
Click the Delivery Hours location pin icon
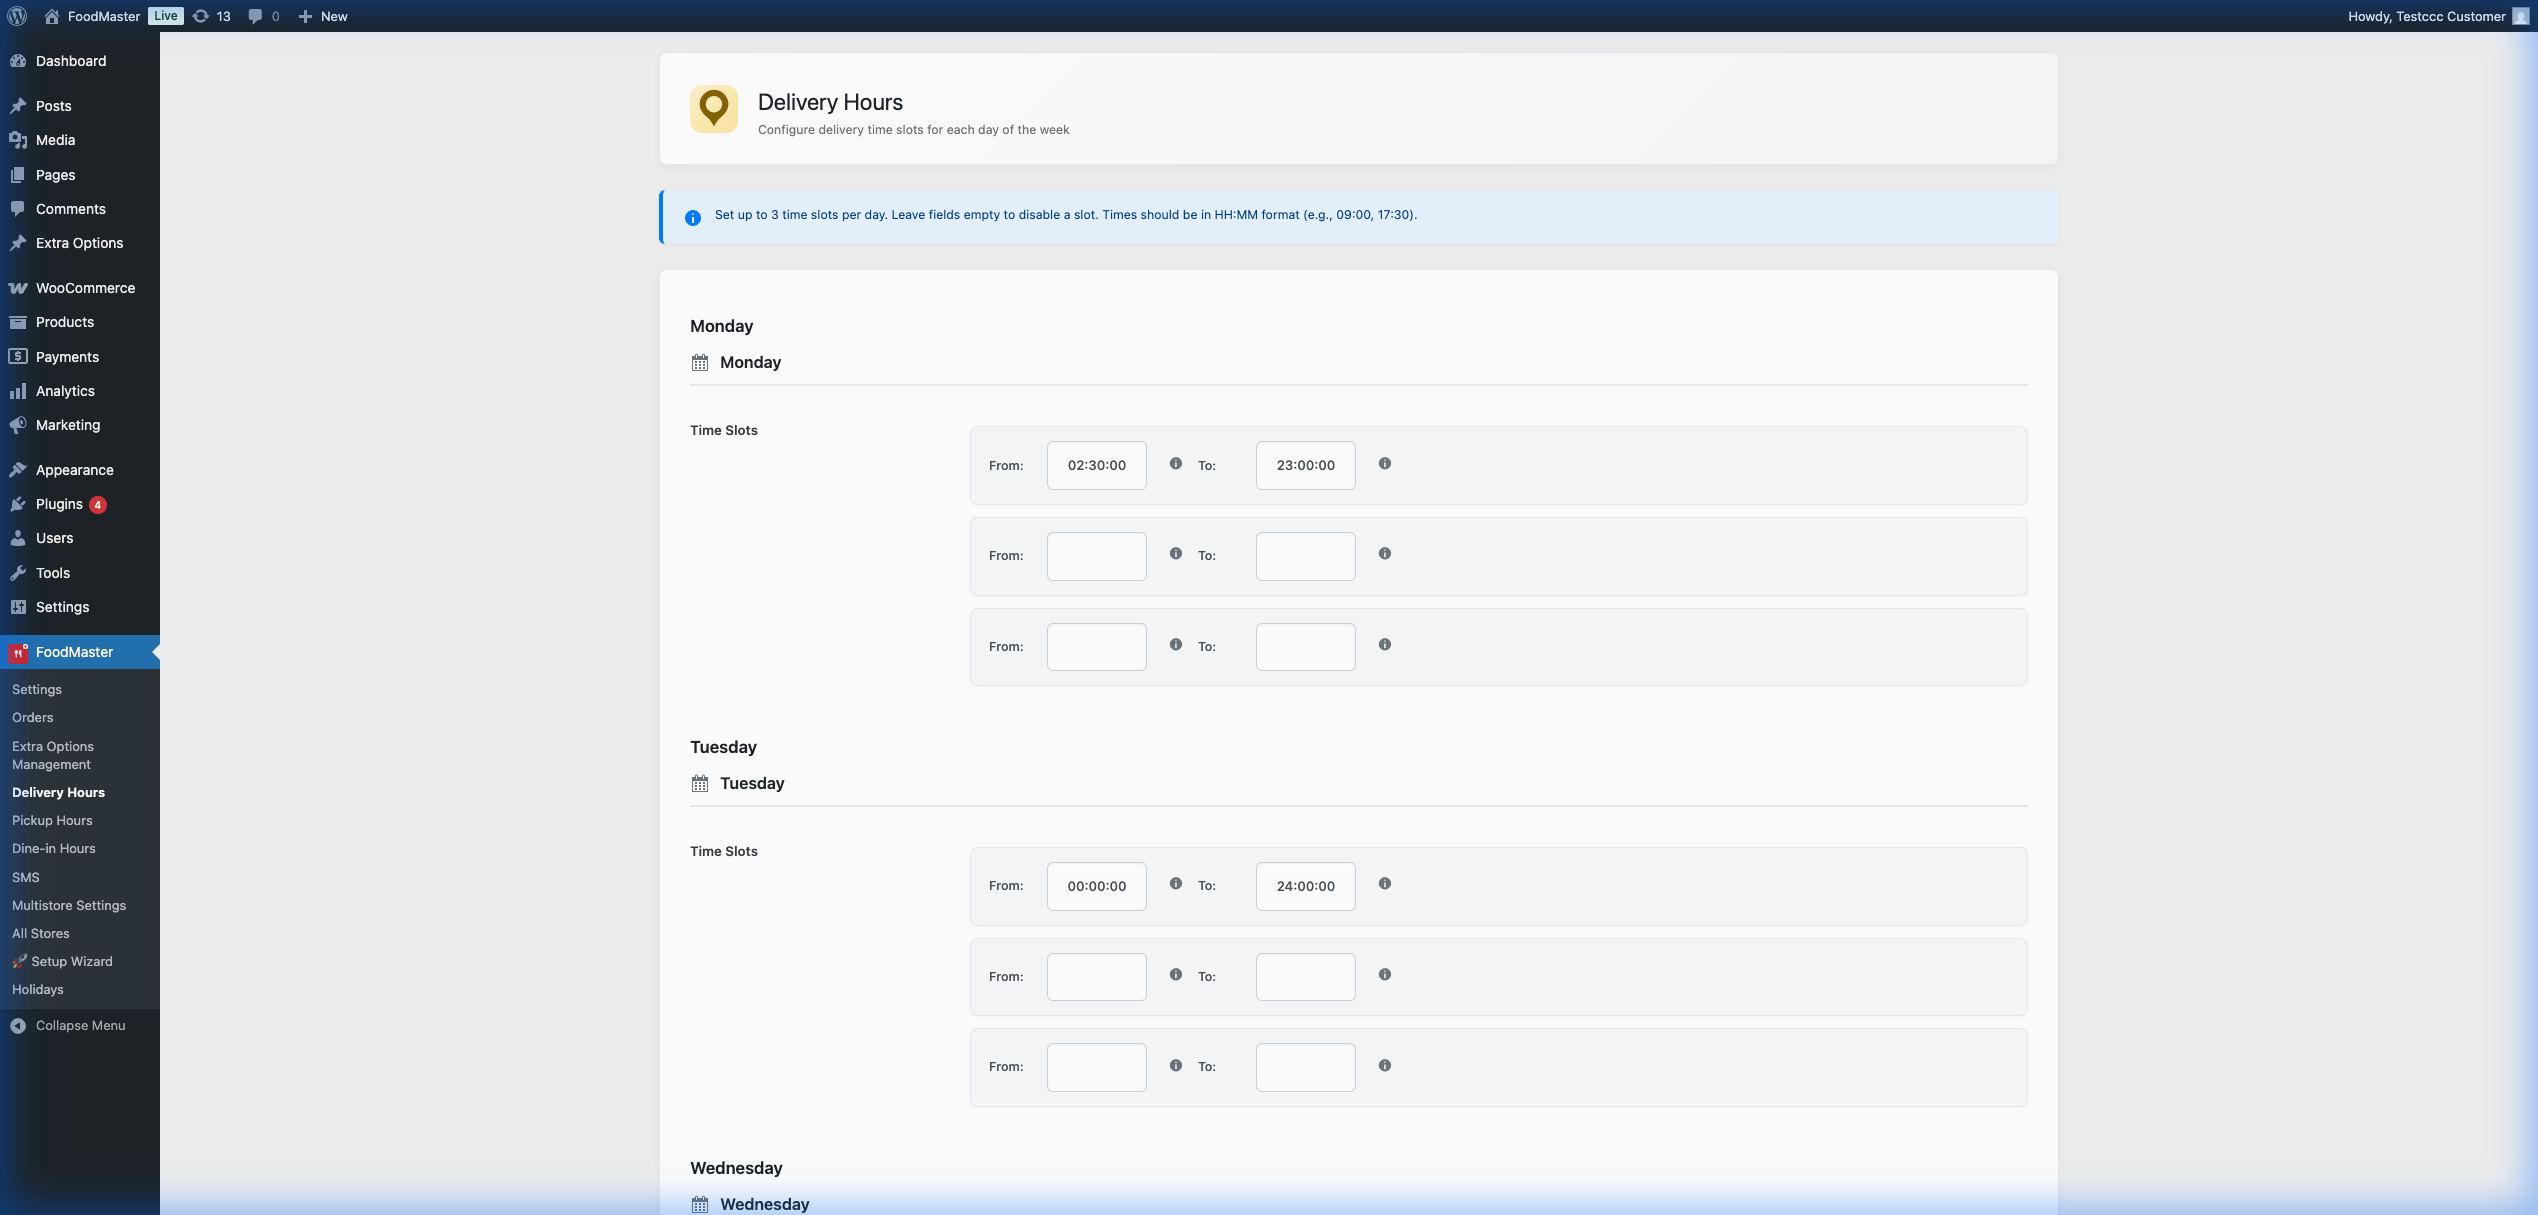714,109
